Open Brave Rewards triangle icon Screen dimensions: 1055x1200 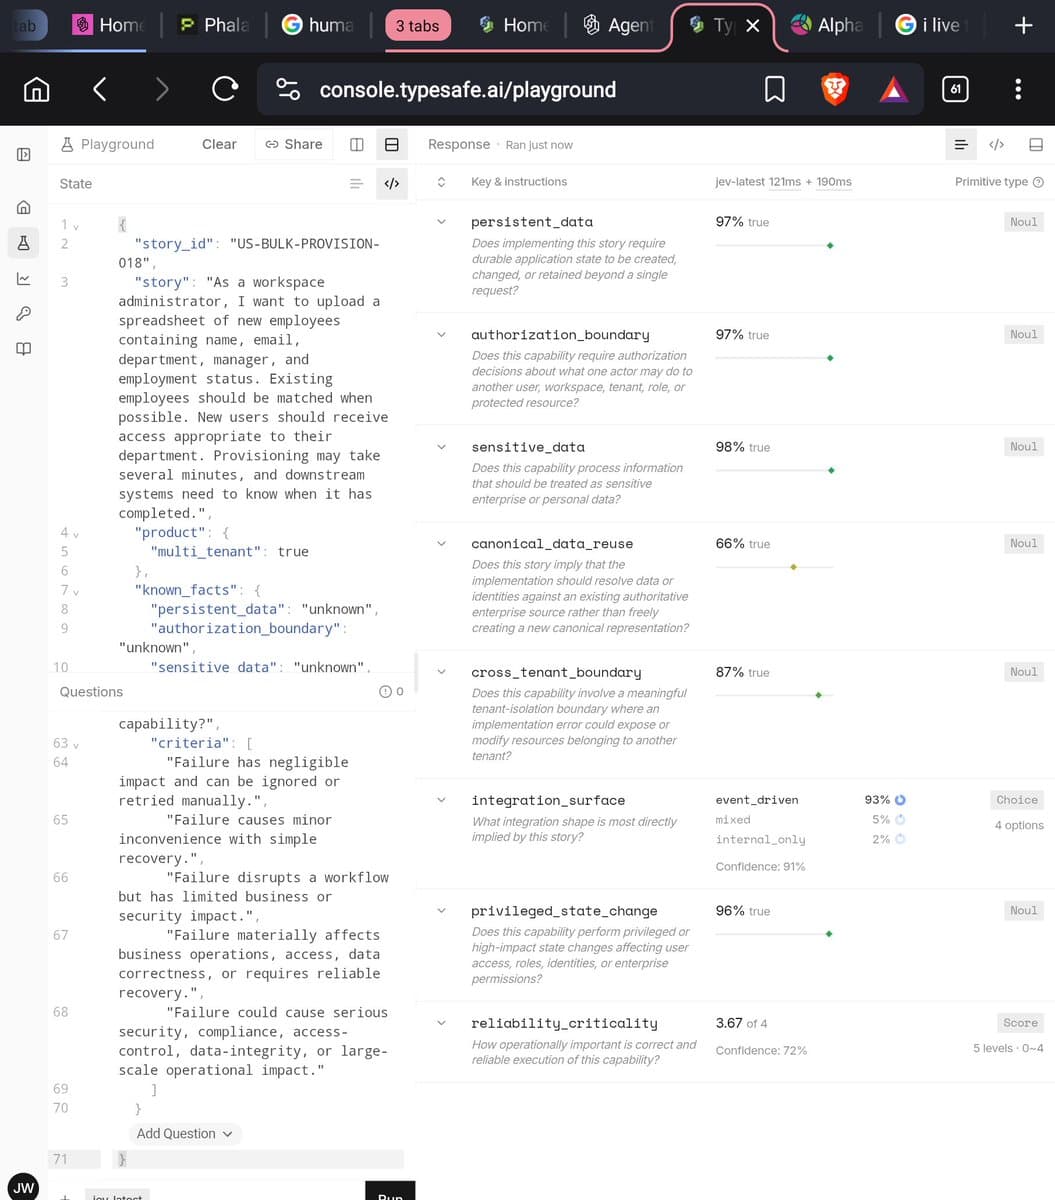click(x=894, y=91)
